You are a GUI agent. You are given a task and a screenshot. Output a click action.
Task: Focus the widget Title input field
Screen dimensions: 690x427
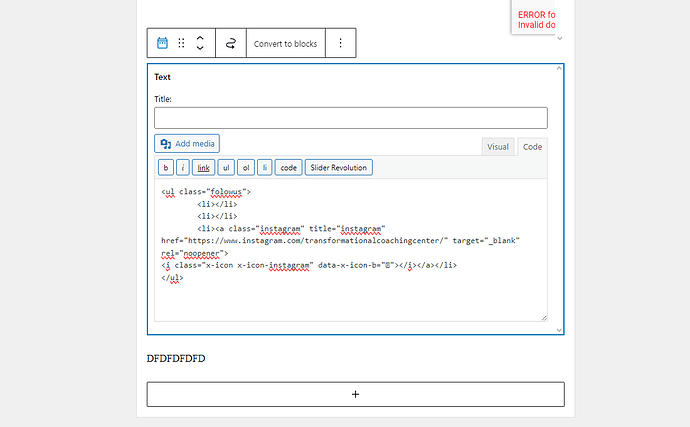(351, 118)
